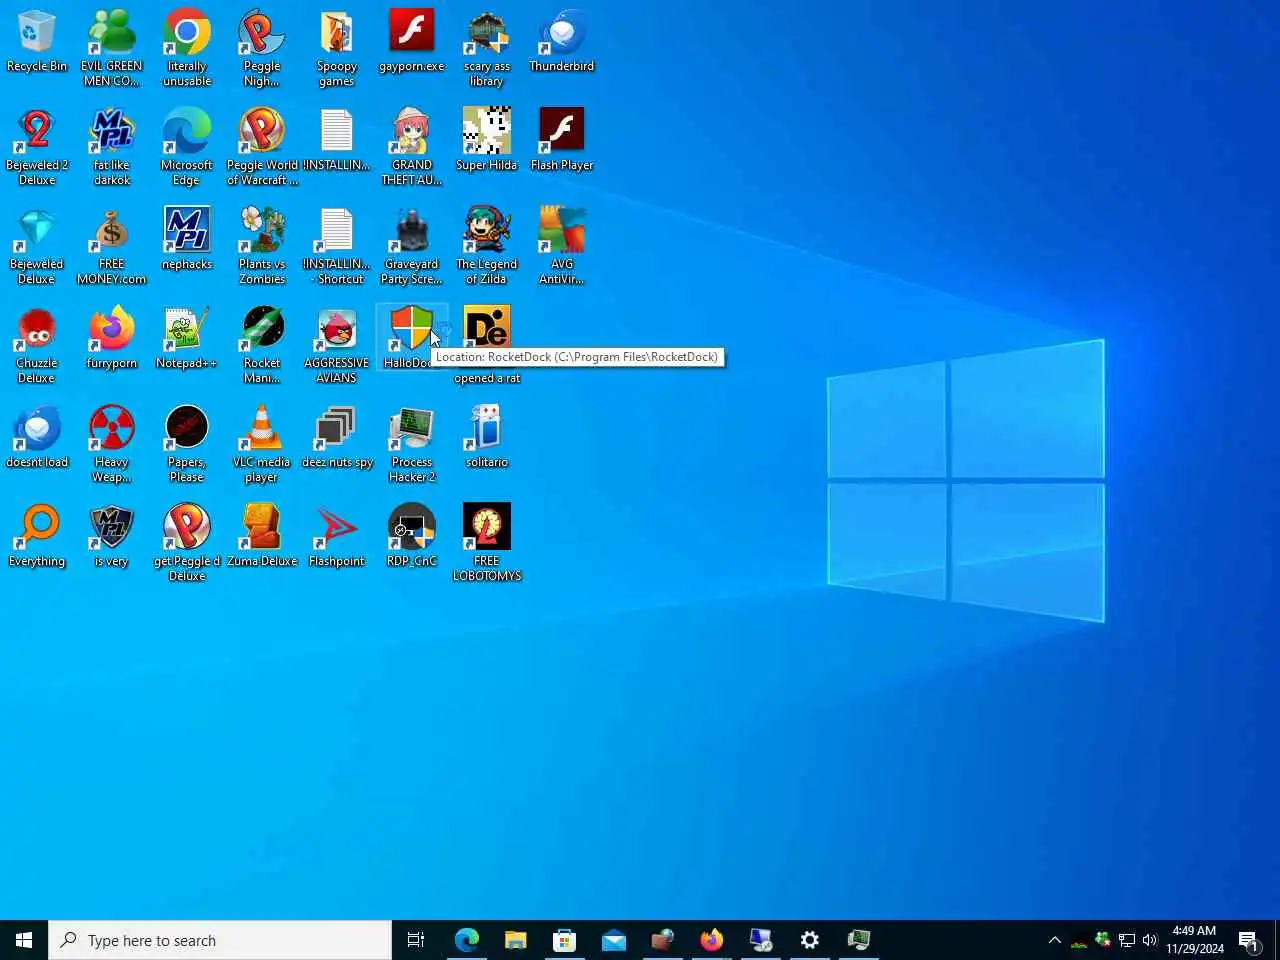Select the Rocket Mani... desktop icon
This screenshot has height=960, width=1280.
click(x=262, y=345)
